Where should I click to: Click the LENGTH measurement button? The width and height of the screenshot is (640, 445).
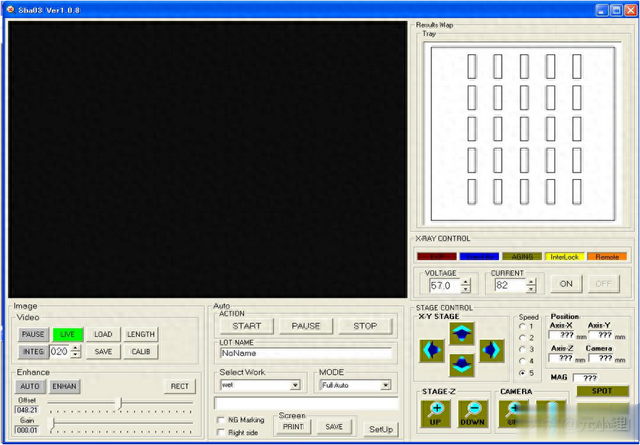coord(141,334)
